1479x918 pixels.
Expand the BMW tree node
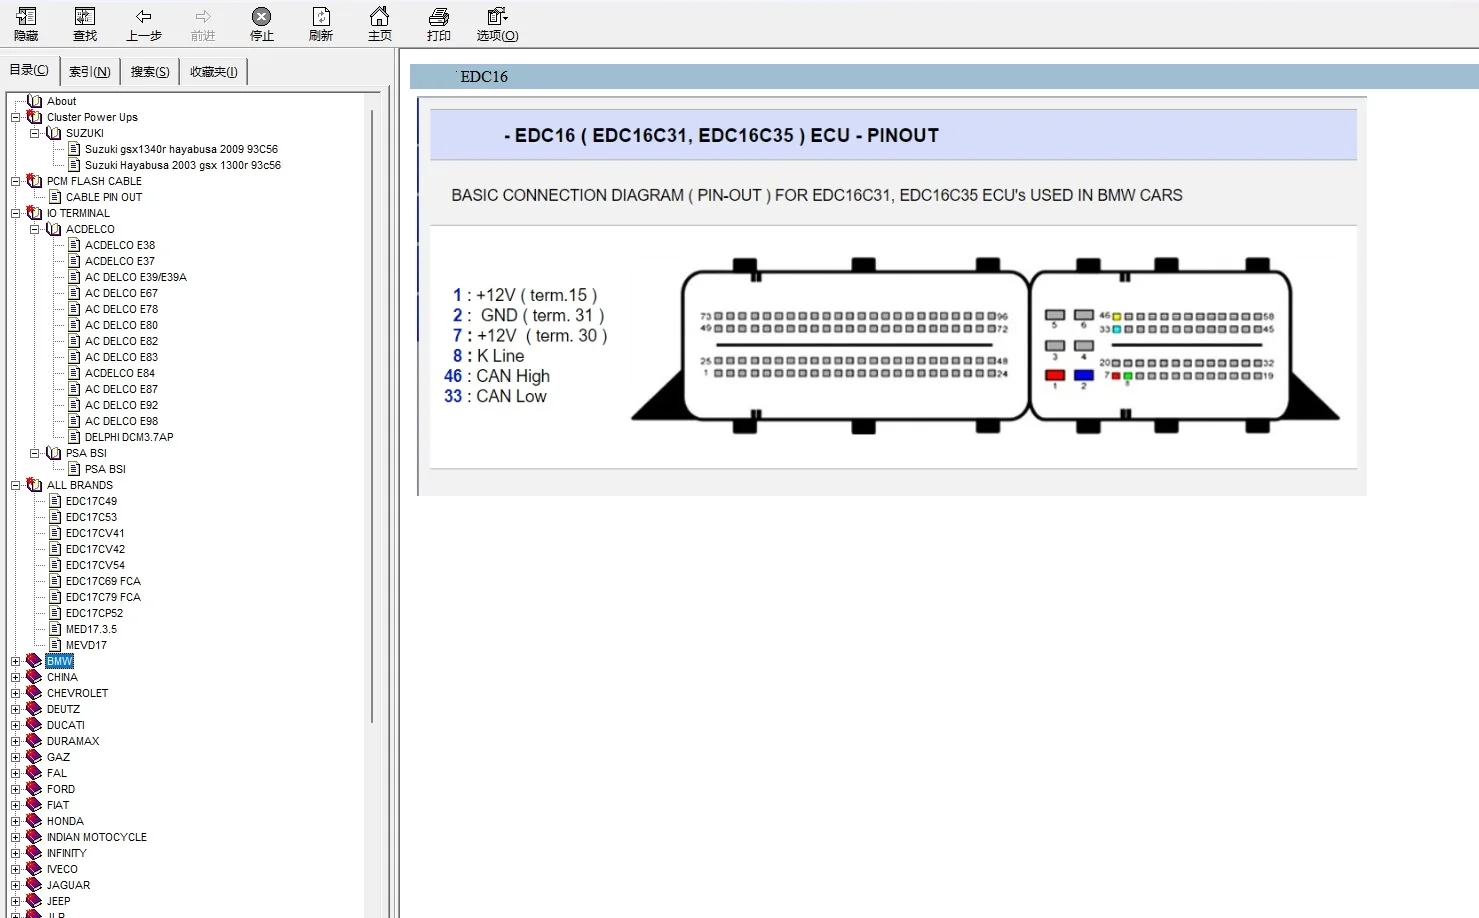[15, 662]
